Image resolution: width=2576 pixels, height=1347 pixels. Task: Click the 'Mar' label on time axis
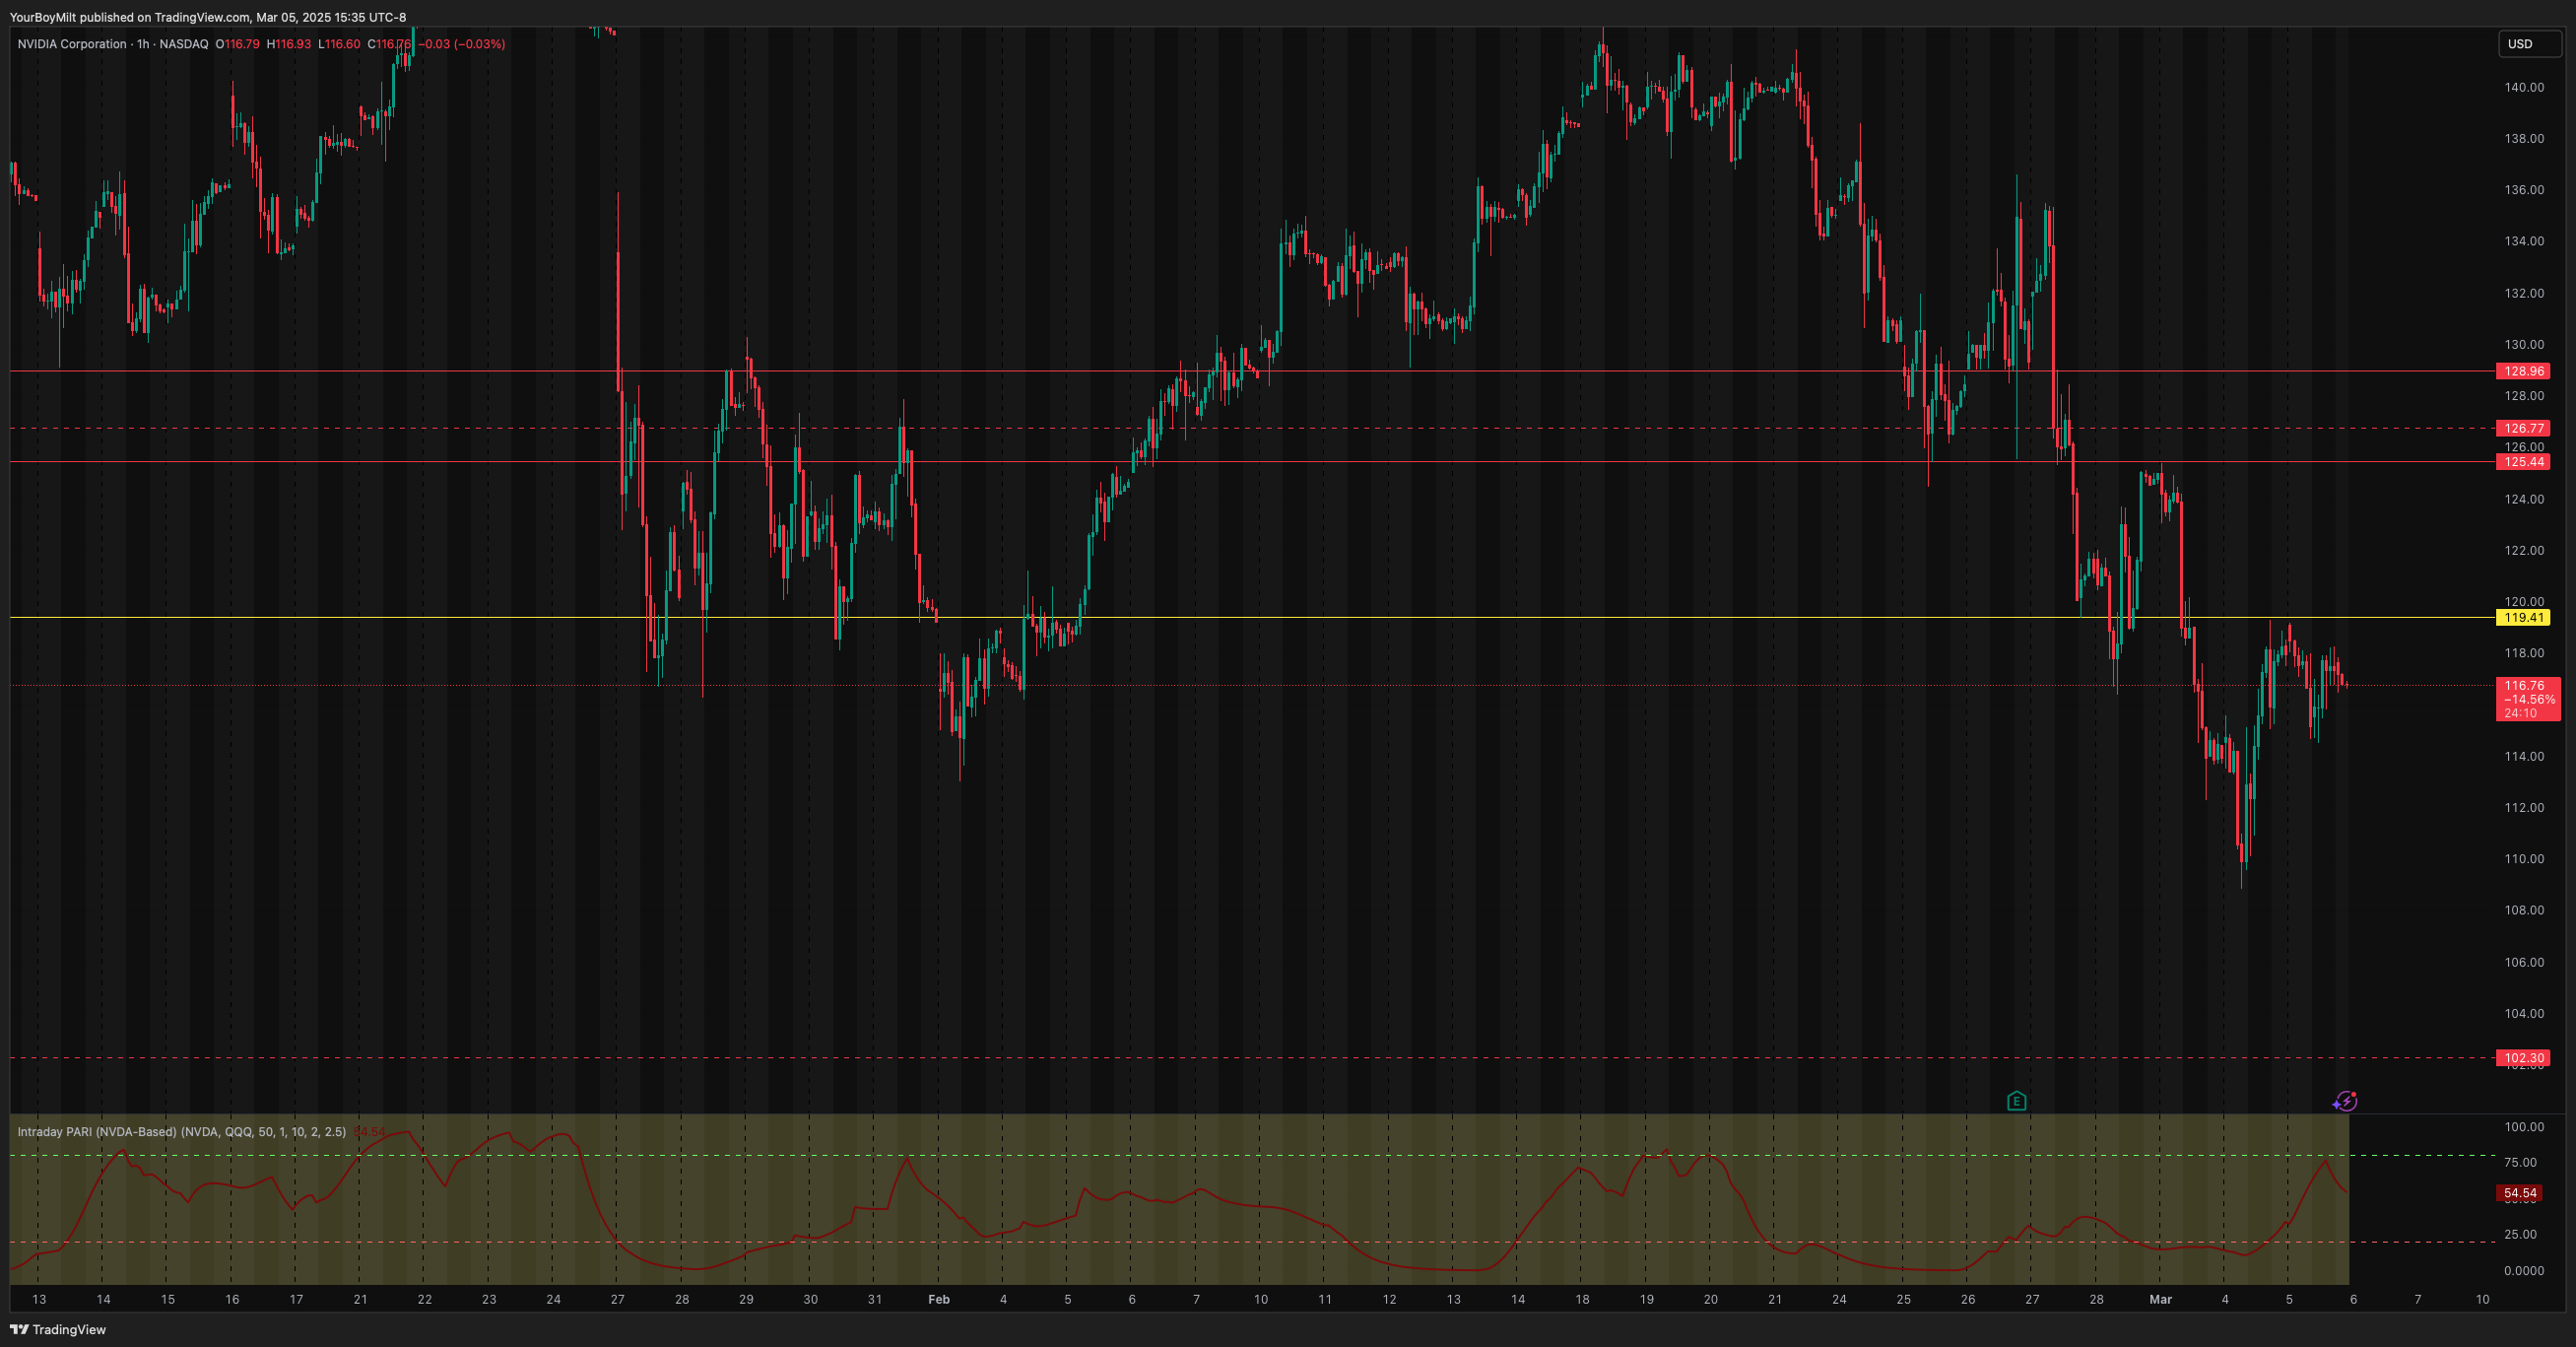coord(2160,1300)
